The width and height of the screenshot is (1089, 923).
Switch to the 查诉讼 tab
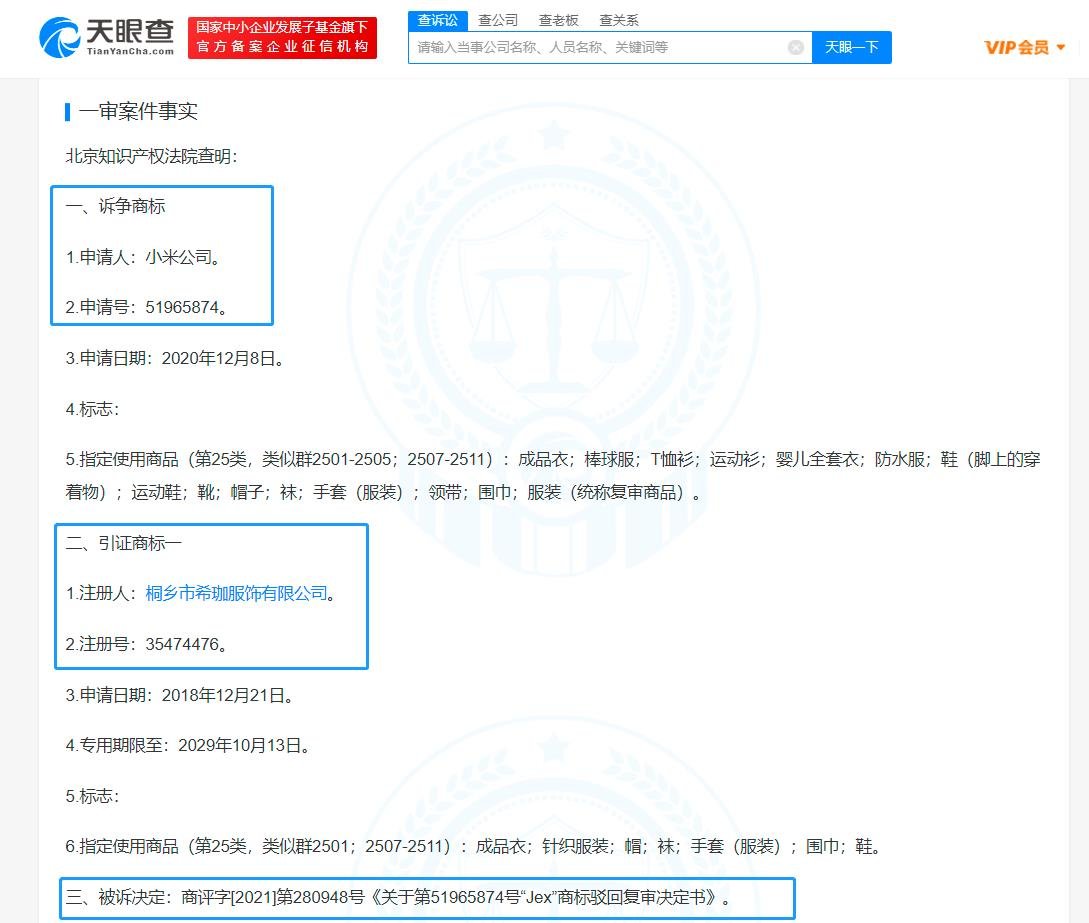(x=438, y=20)
